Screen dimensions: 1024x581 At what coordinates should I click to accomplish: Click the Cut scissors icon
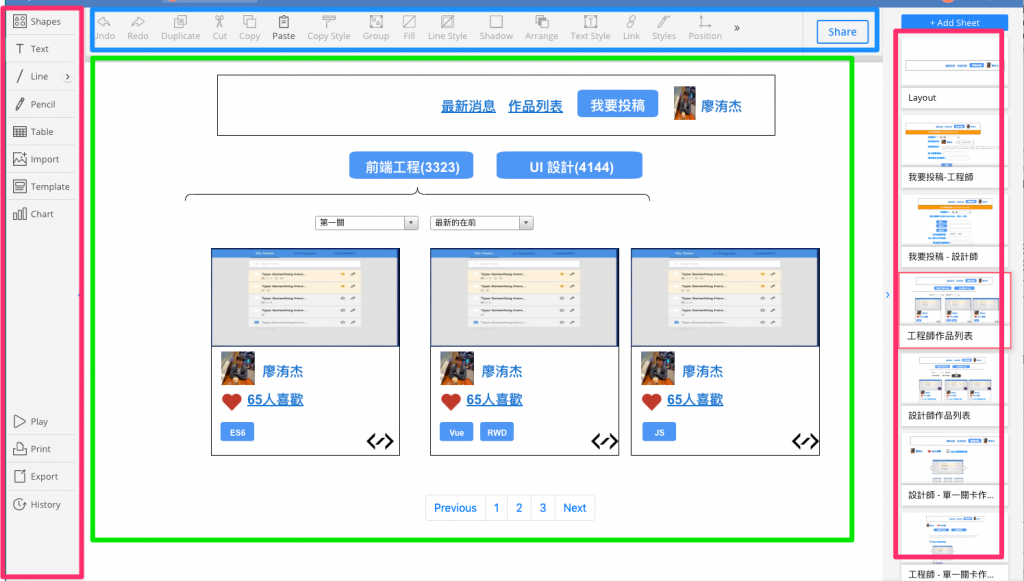[219, 28]
